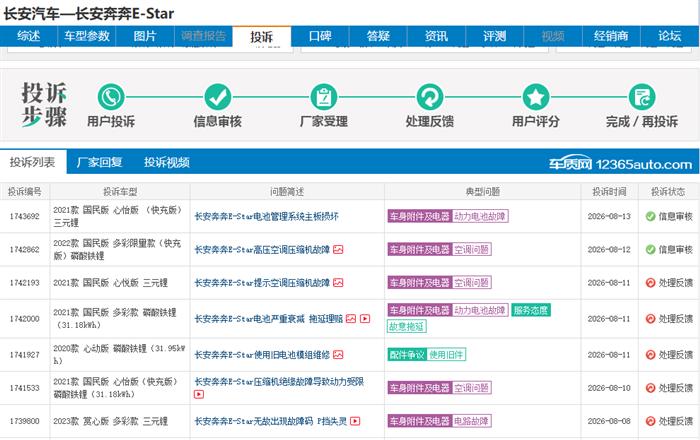The height and width of the screenshot is (440, 700).
Task: Click 空调问题 tag in row 1742193
Action: [x=471, y=282]
